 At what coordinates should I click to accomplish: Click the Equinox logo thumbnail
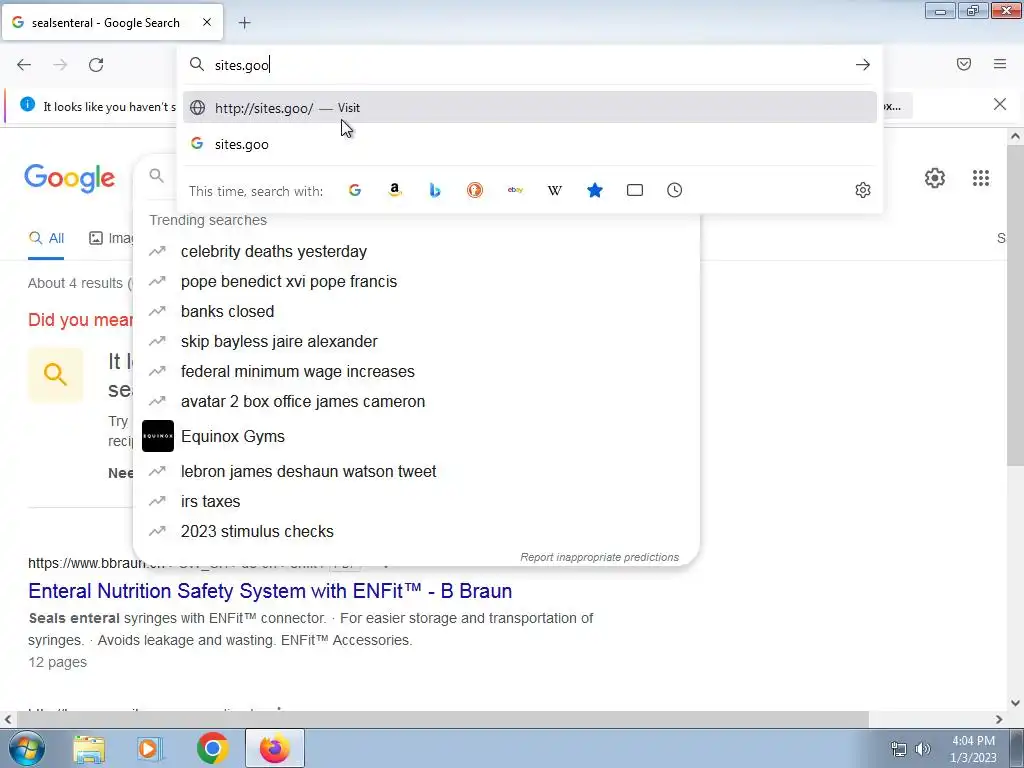[158, 436]
